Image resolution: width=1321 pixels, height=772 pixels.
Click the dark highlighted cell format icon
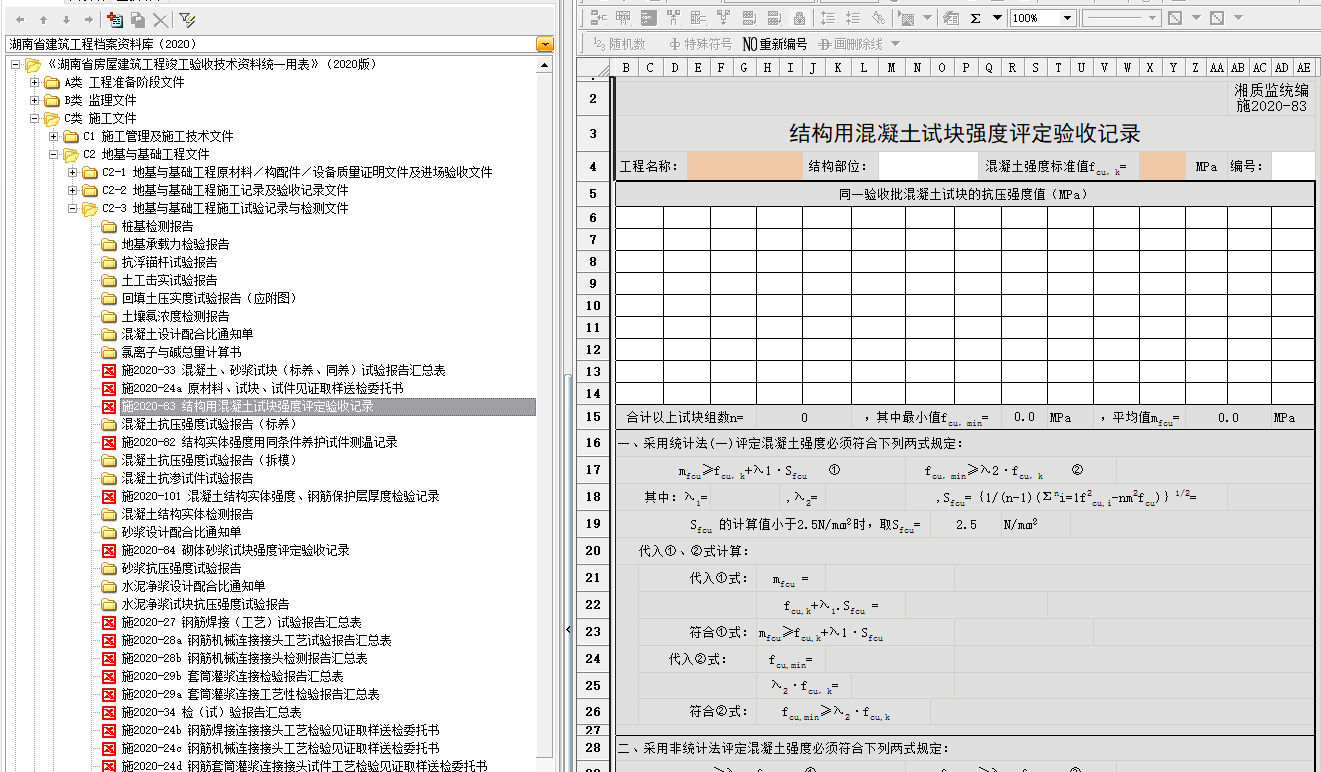pyautogui.click(x=647, y=18)
